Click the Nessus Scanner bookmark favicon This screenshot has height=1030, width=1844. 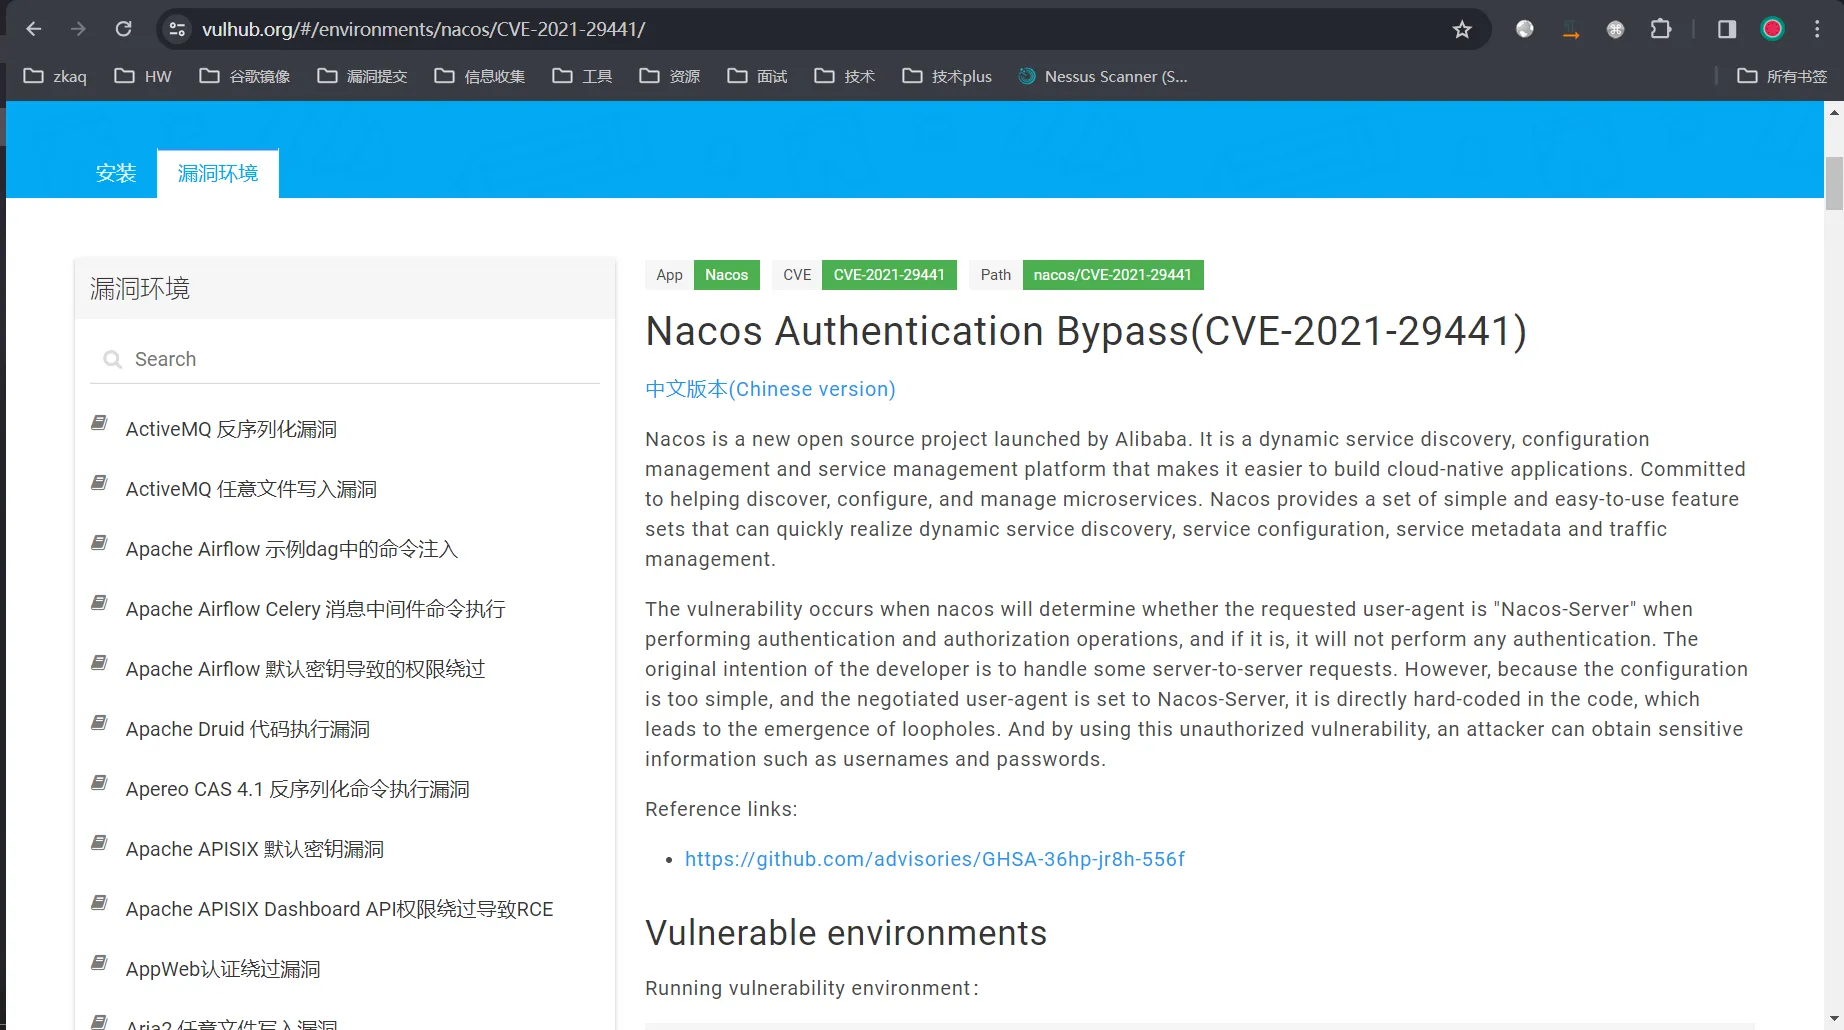click(x=1026, y=76)
